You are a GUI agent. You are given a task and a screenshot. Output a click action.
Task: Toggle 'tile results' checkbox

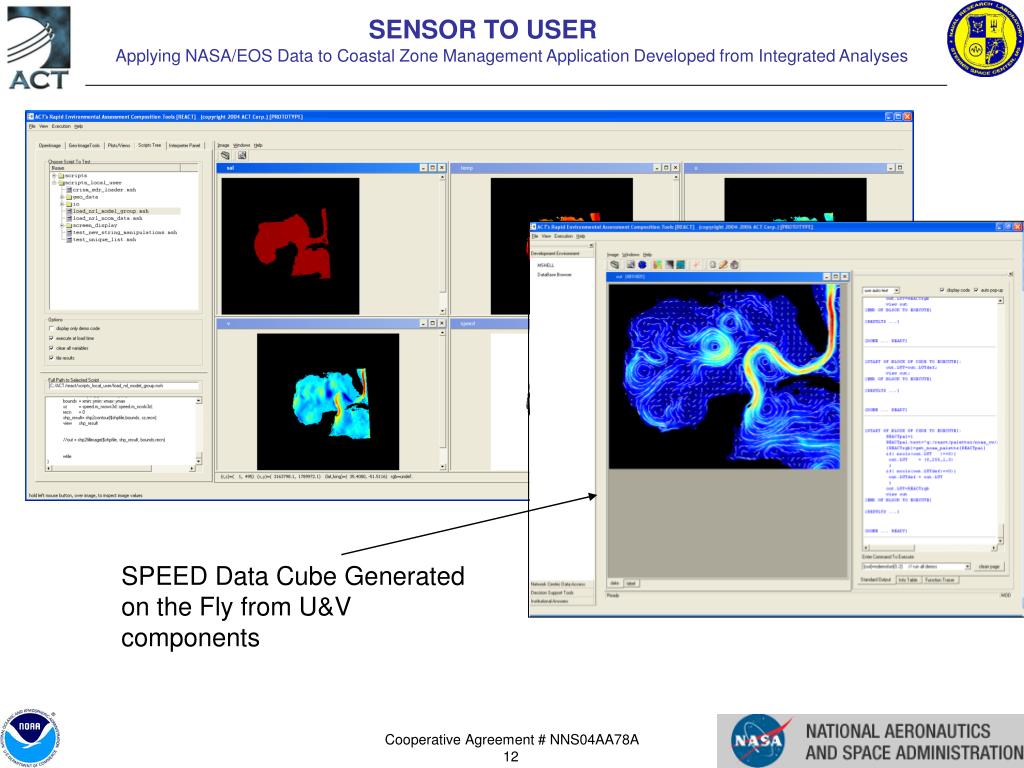point(52,358)
